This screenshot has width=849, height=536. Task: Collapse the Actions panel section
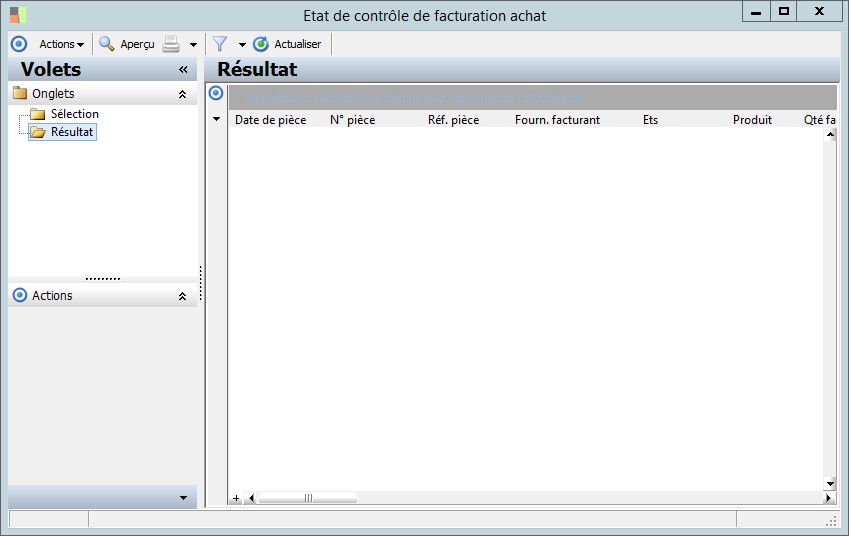click(182, 296)
